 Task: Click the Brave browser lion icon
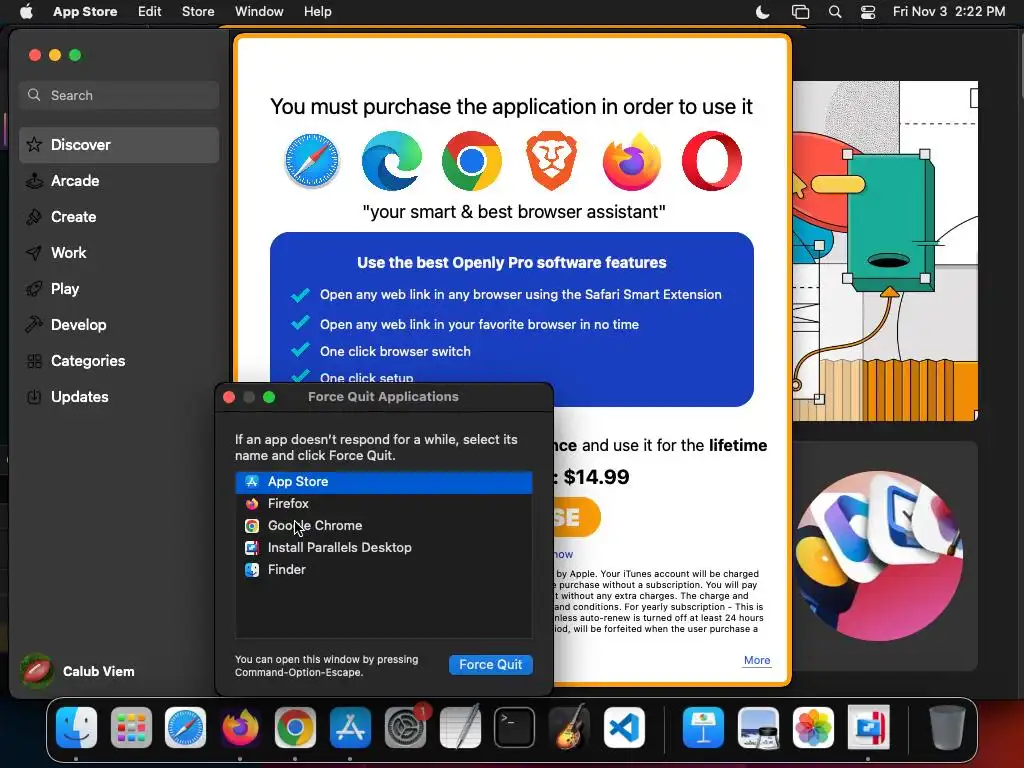552,161
